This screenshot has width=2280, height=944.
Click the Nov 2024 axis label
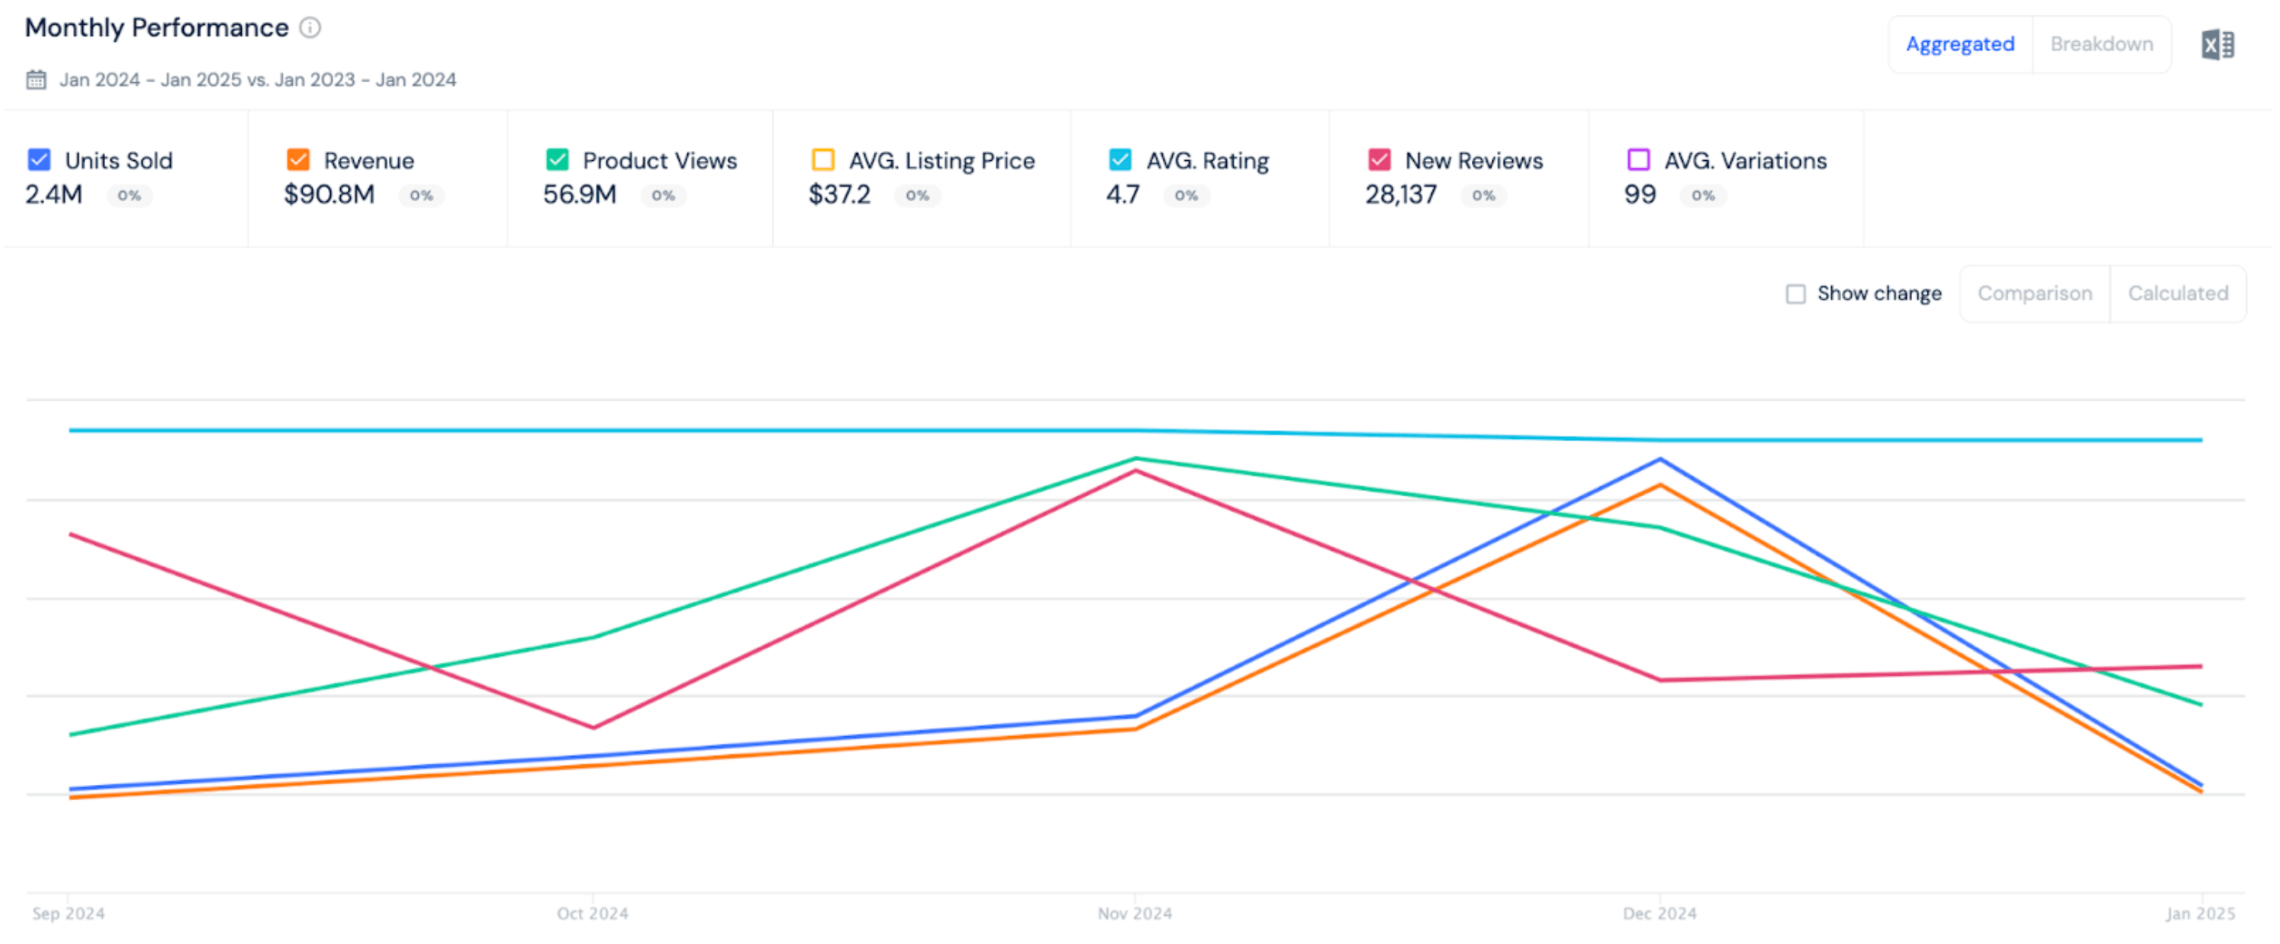[1135, 913]
